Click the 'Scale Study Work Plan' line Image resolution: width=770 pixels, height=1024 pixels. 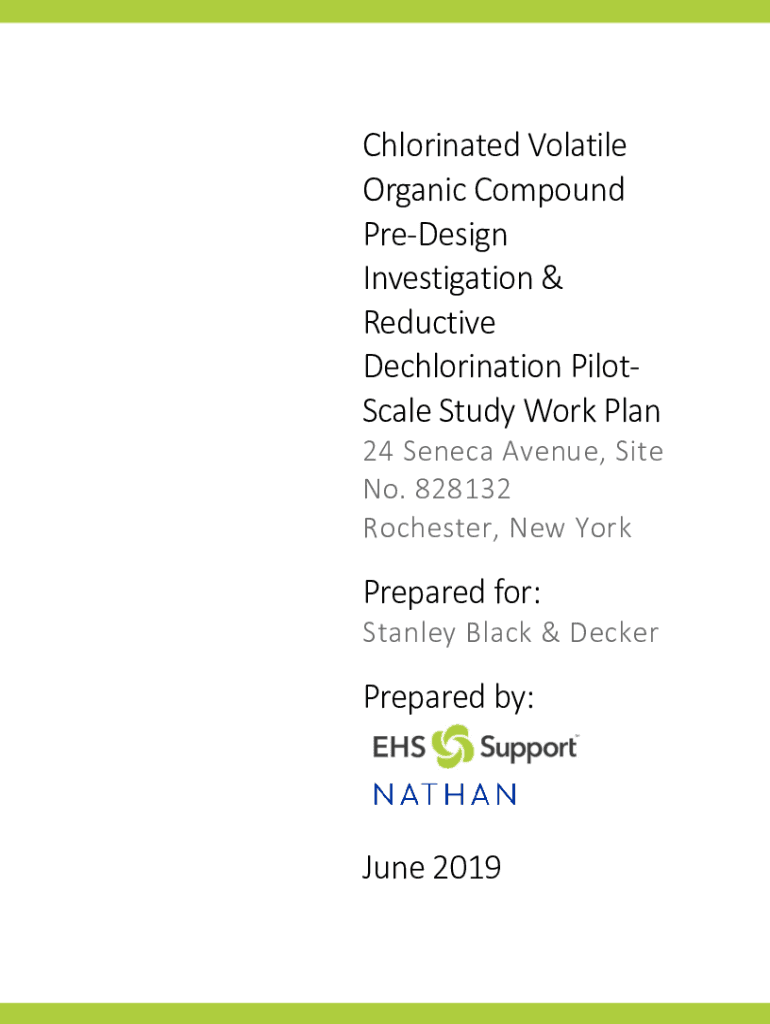(x=511, y=411)
